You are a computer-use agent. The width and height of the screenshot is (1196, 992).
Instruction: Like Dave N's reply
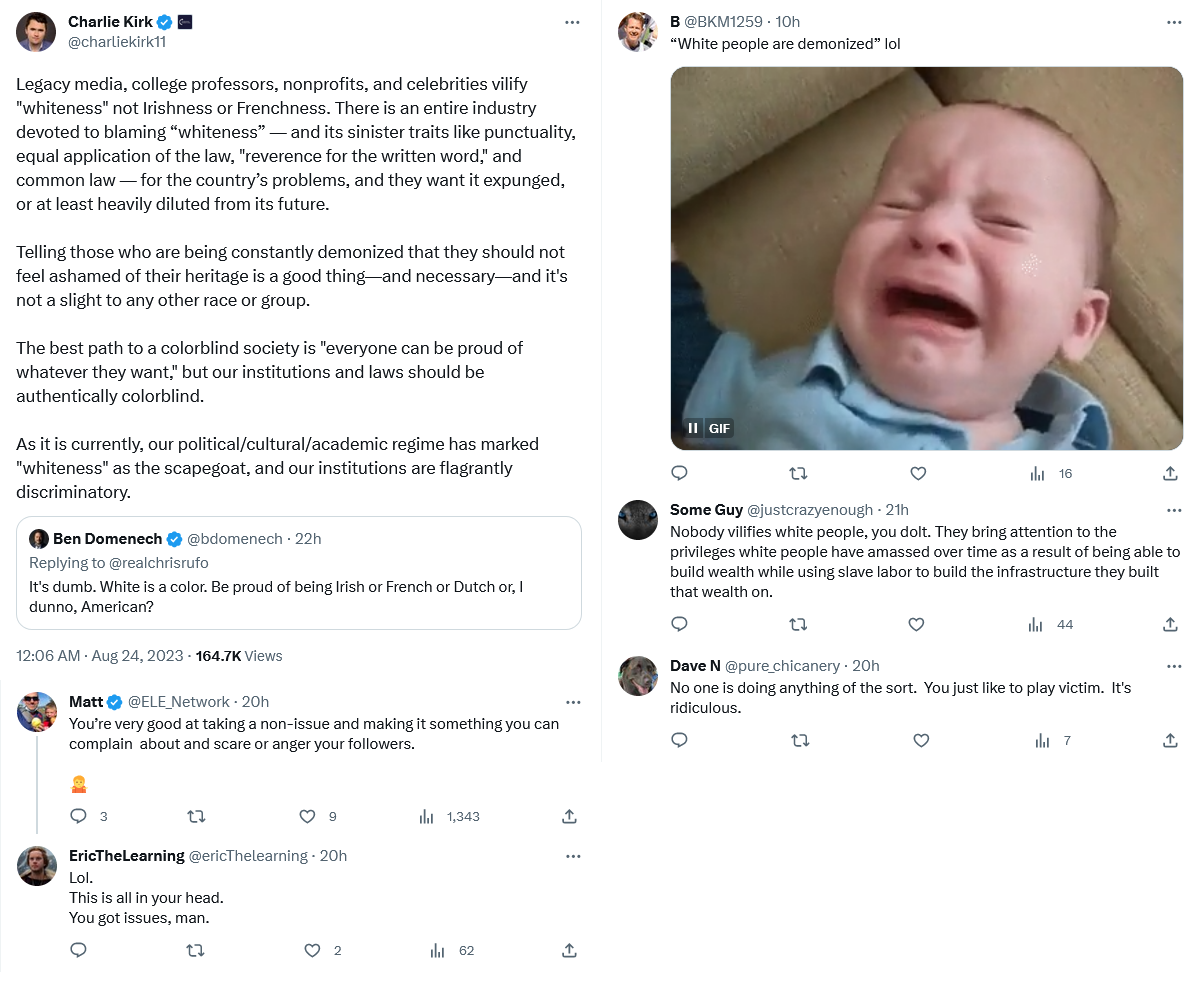click(x=921, y=741)
